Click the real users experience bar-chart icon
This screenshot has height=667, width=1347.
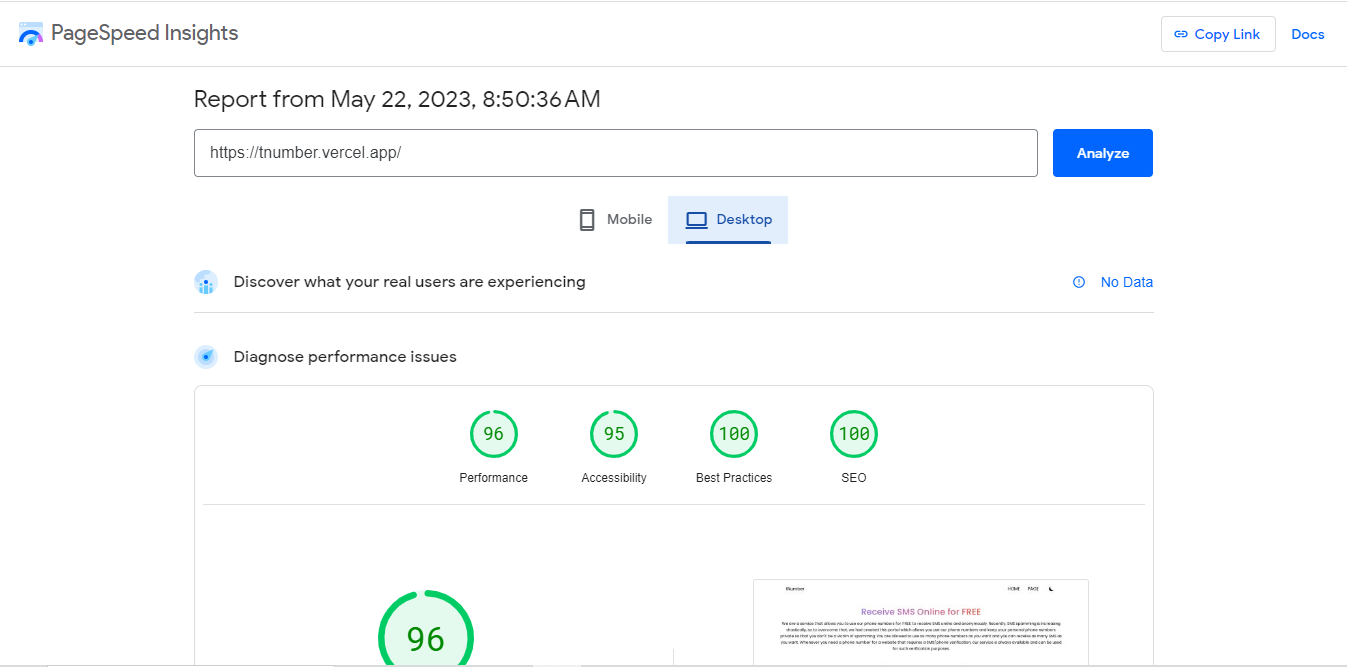click(x=206, y=282)
